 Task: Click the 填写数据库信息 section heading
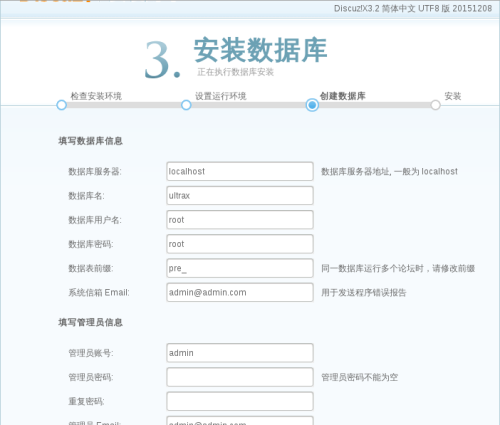pos(91,141)
